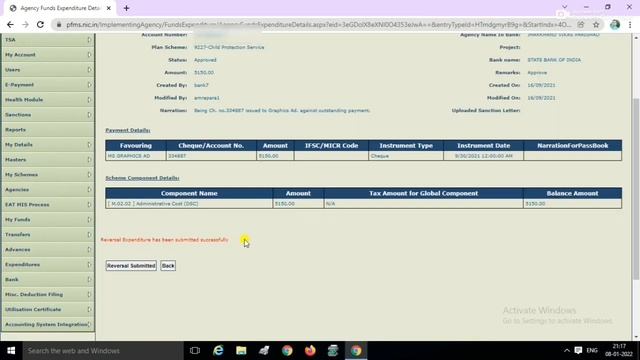This screenshot has width=640, height=360.
Task: Click the Windows taskbar search box
Action: pyautogui.click(x=103, y=351)
